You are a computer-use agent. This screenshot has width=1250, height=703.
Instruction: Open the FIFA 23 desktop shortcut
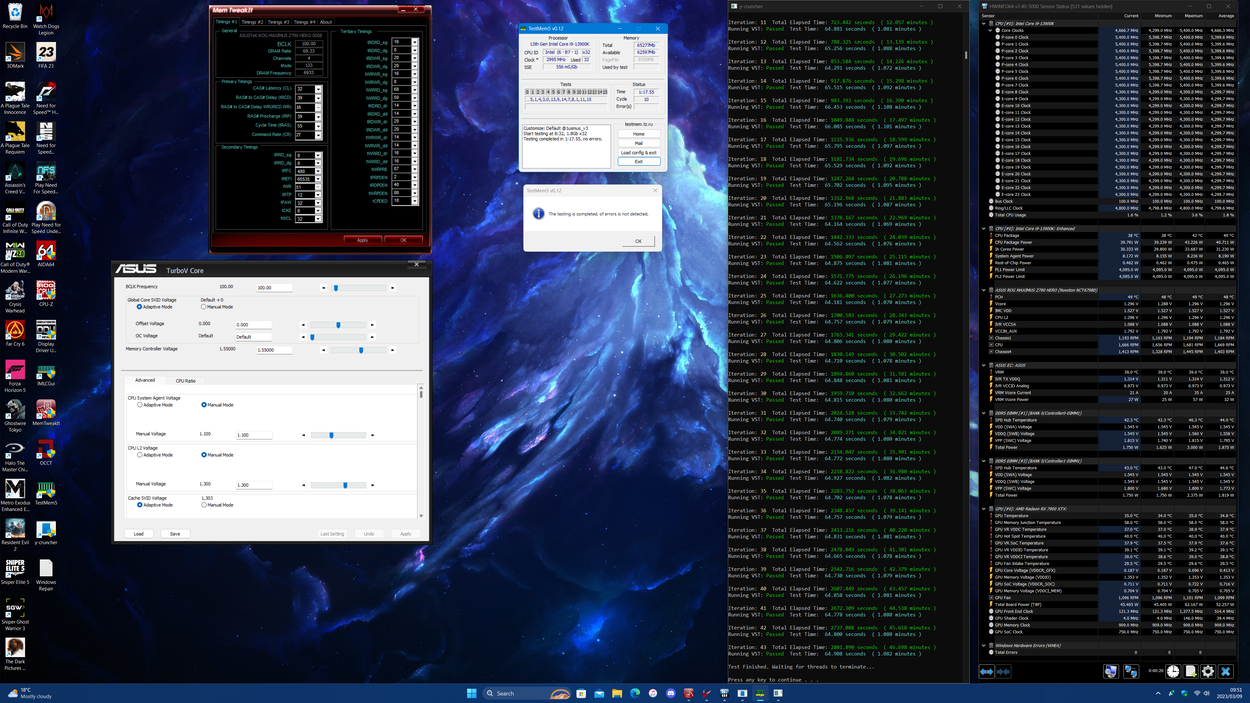click(46, 55)
